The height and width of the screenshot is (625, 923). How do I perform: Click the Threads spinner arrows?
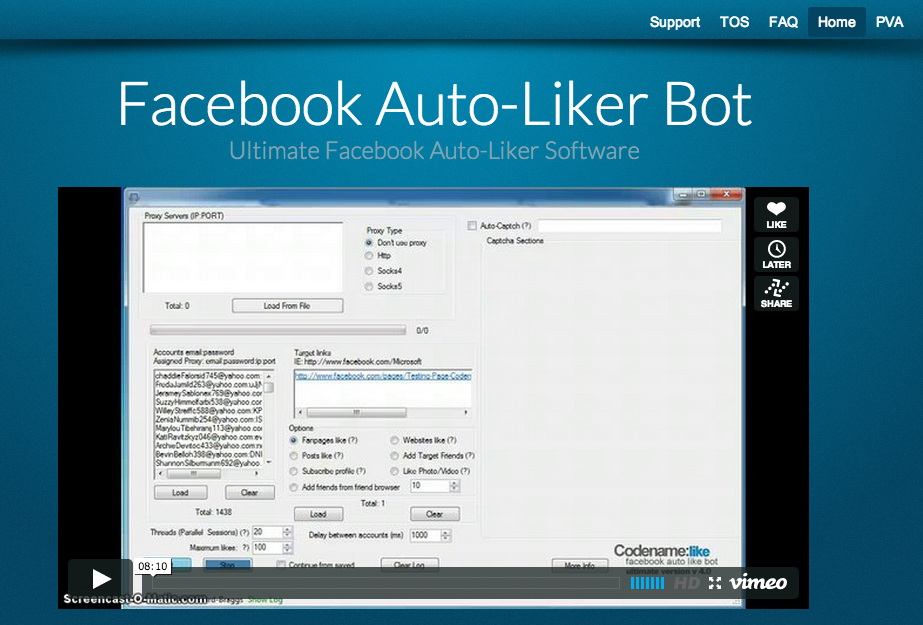(287, 532)
